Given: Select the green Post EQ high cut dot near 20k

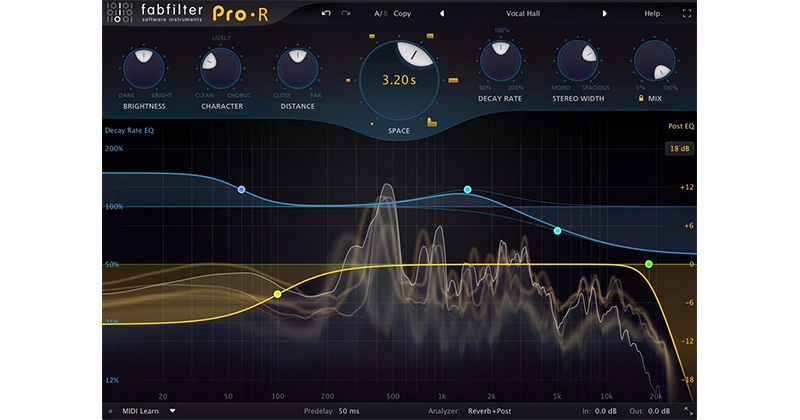Looking at the screenshot, I should point(649,264).
